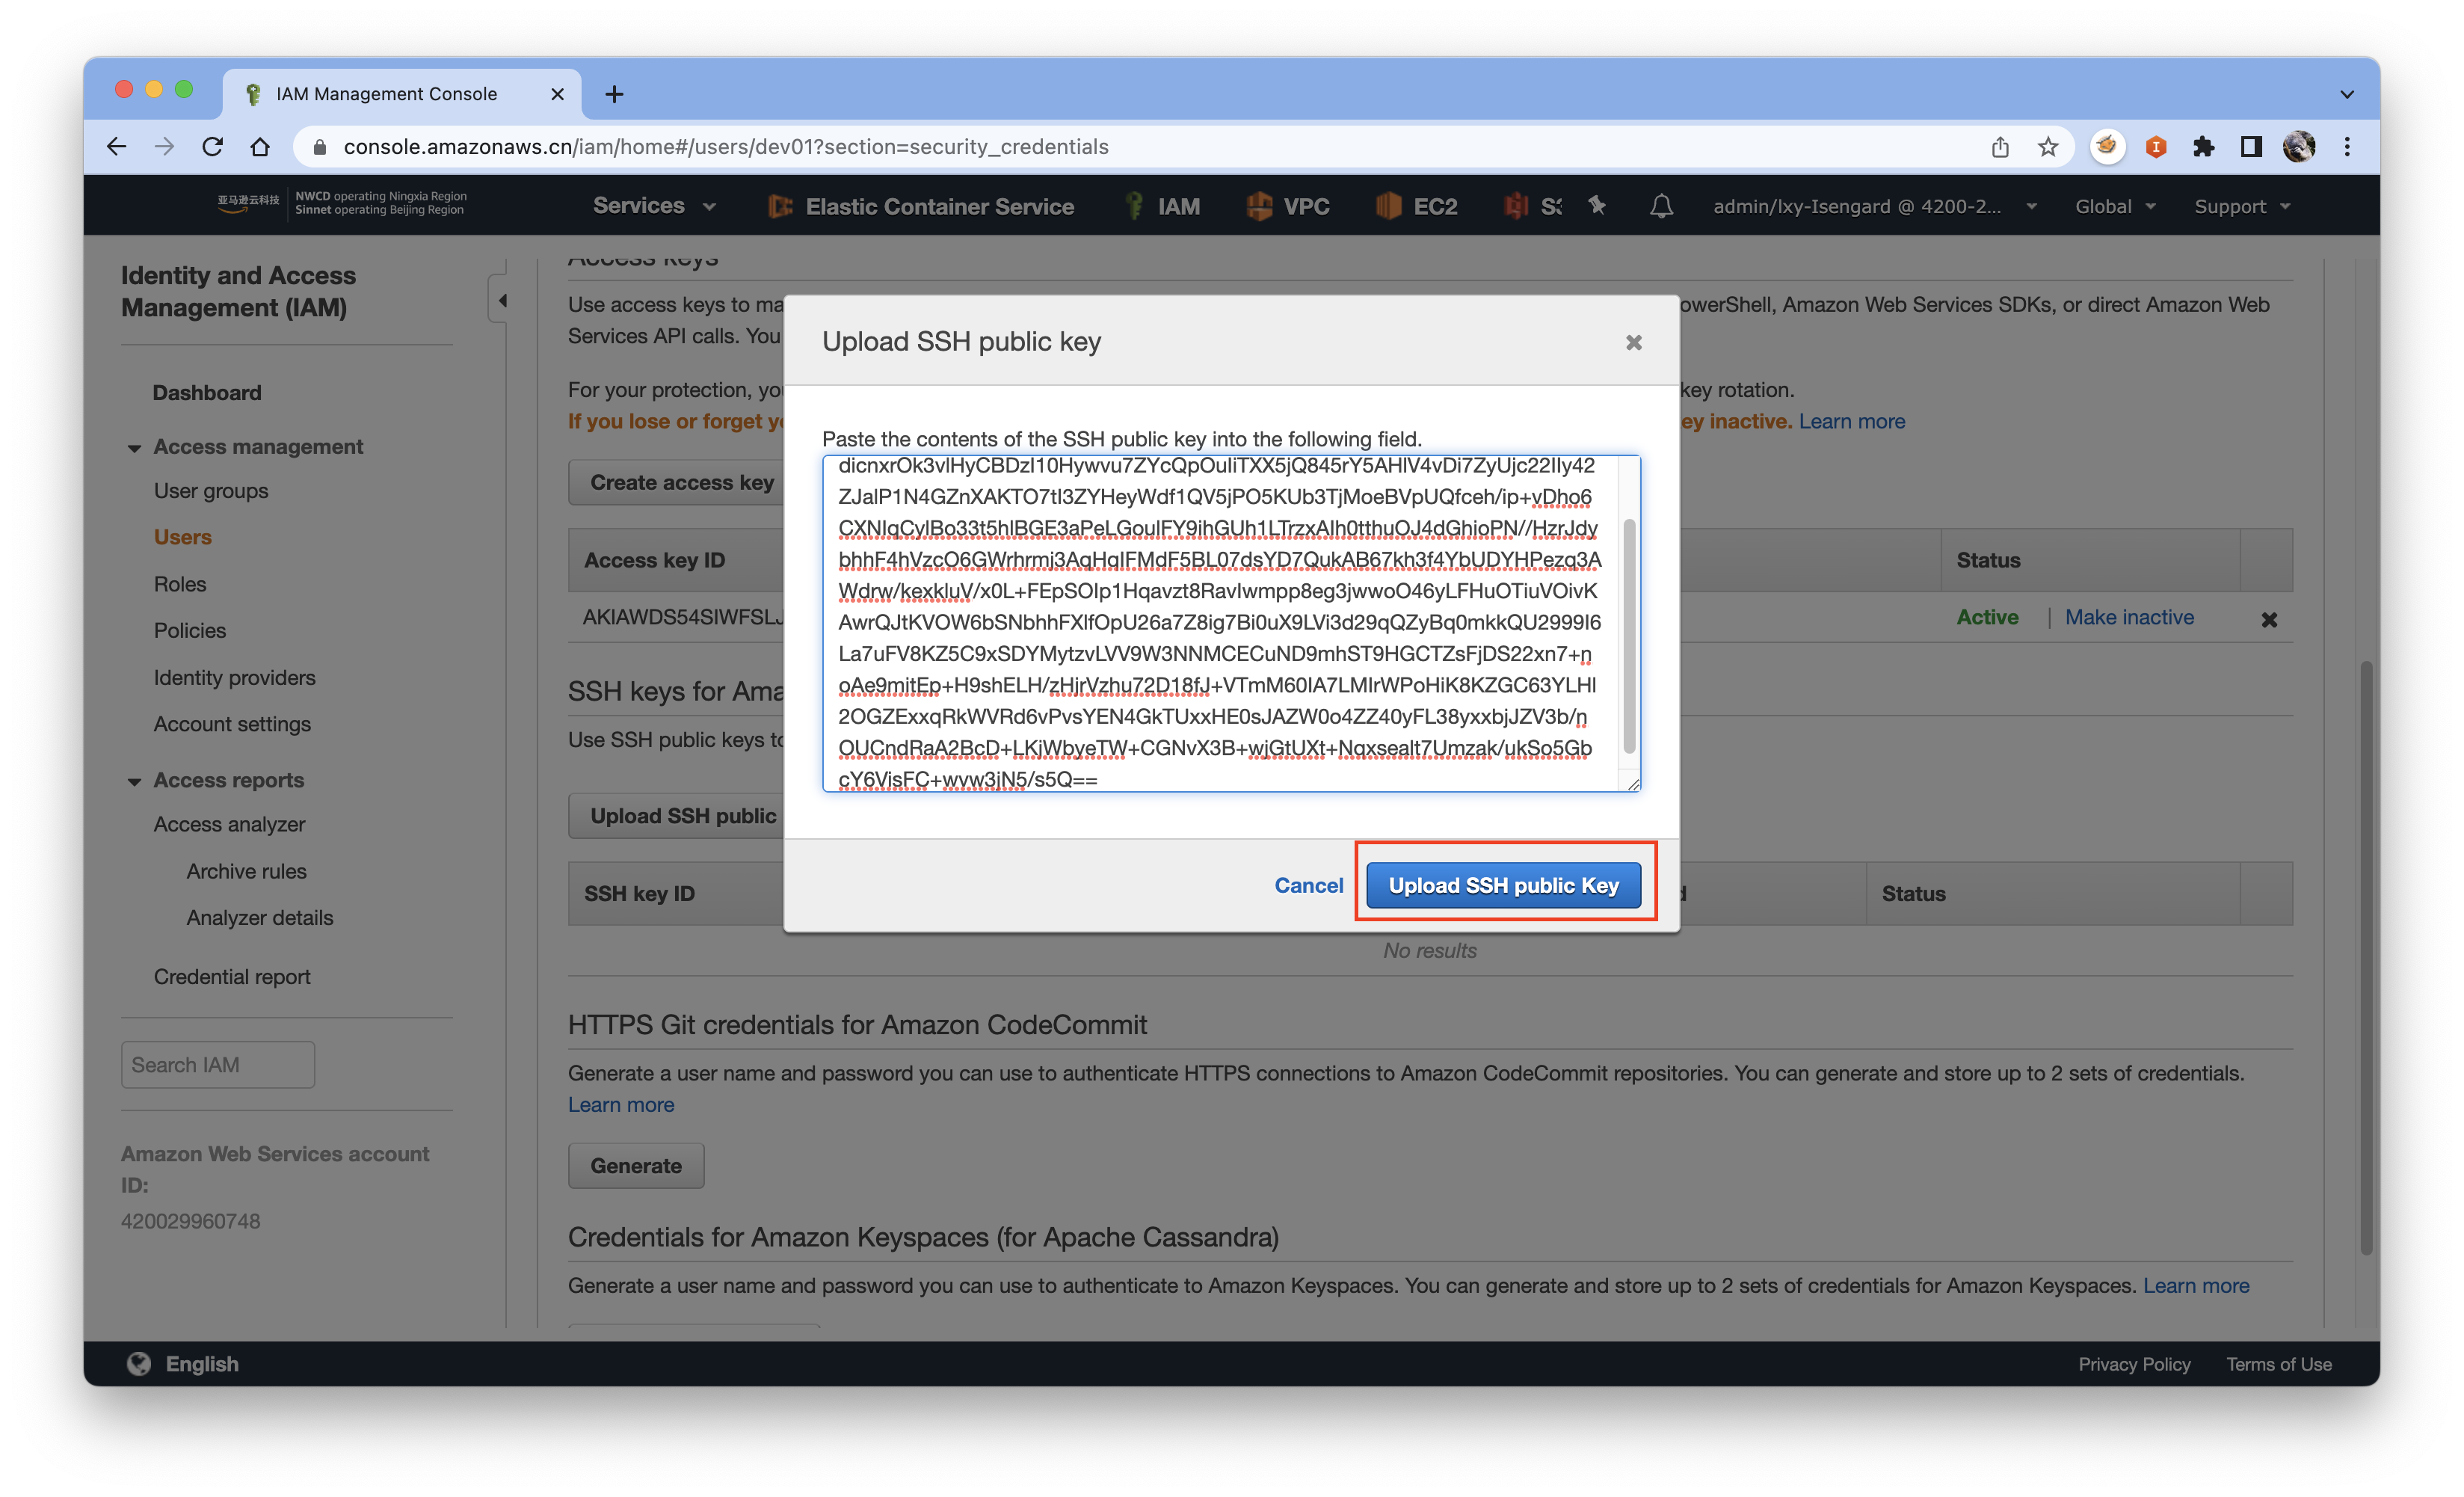Click Generate HTTPS Git credentials
This screenshot has height=1497, width=2464.
[636, 1165]
